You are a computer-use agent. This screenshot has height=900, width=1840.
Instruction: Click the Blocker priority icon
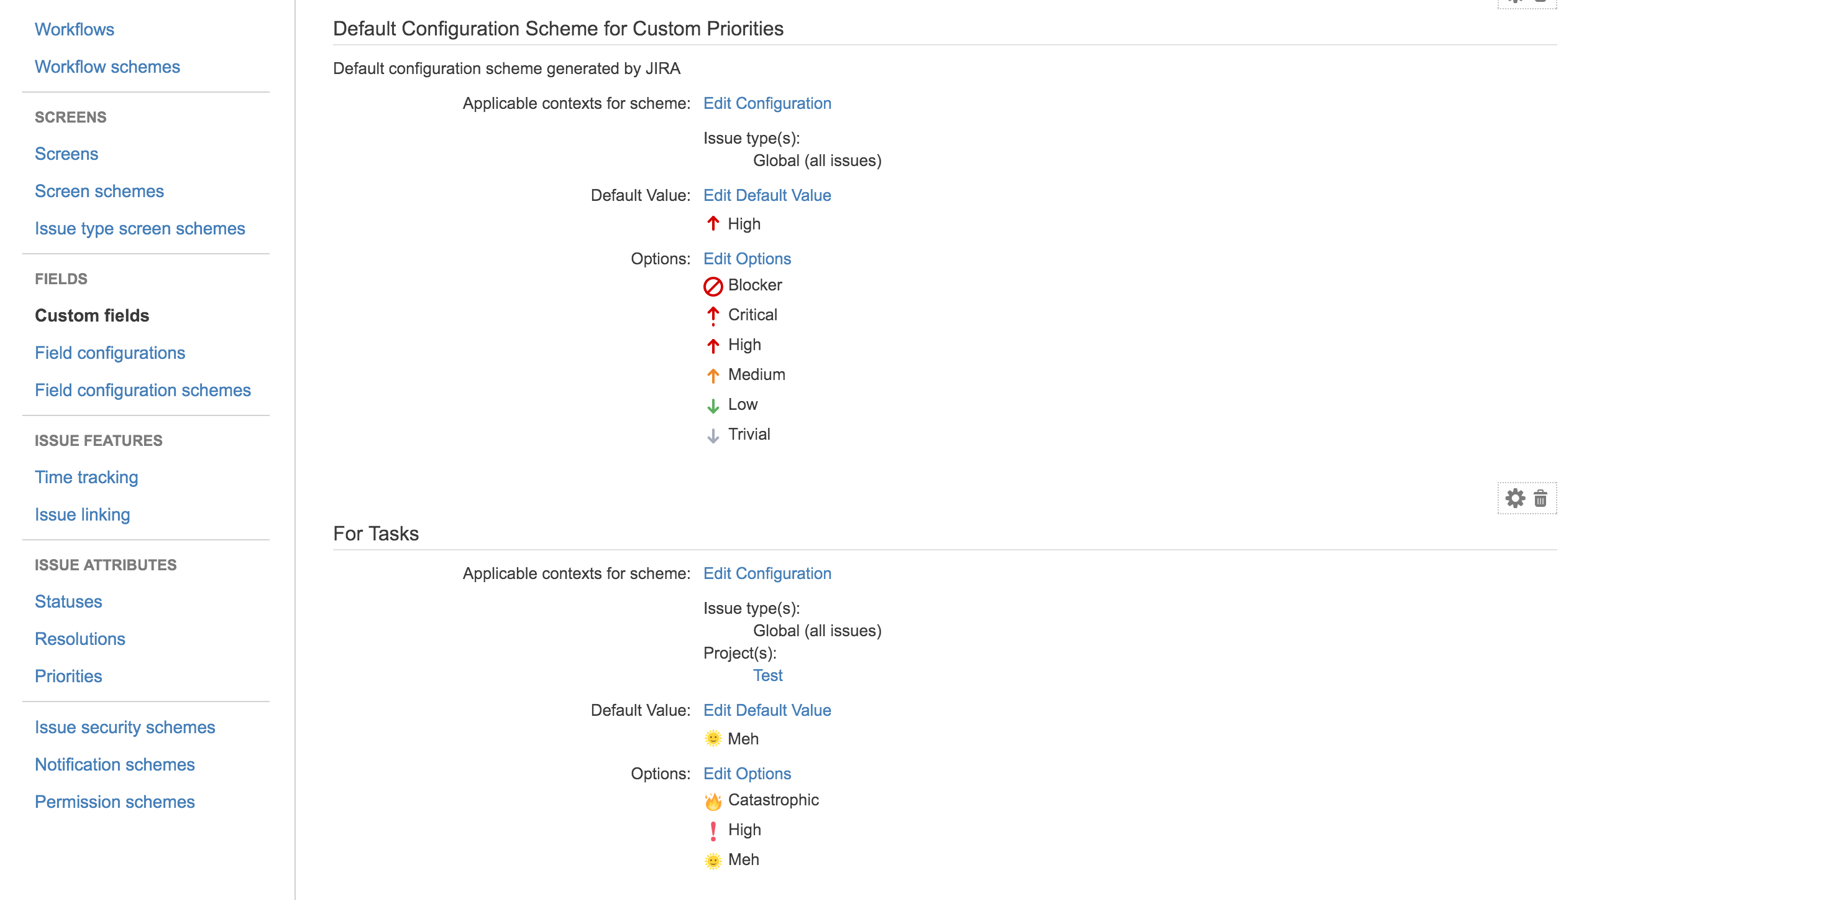click(712, 286)
